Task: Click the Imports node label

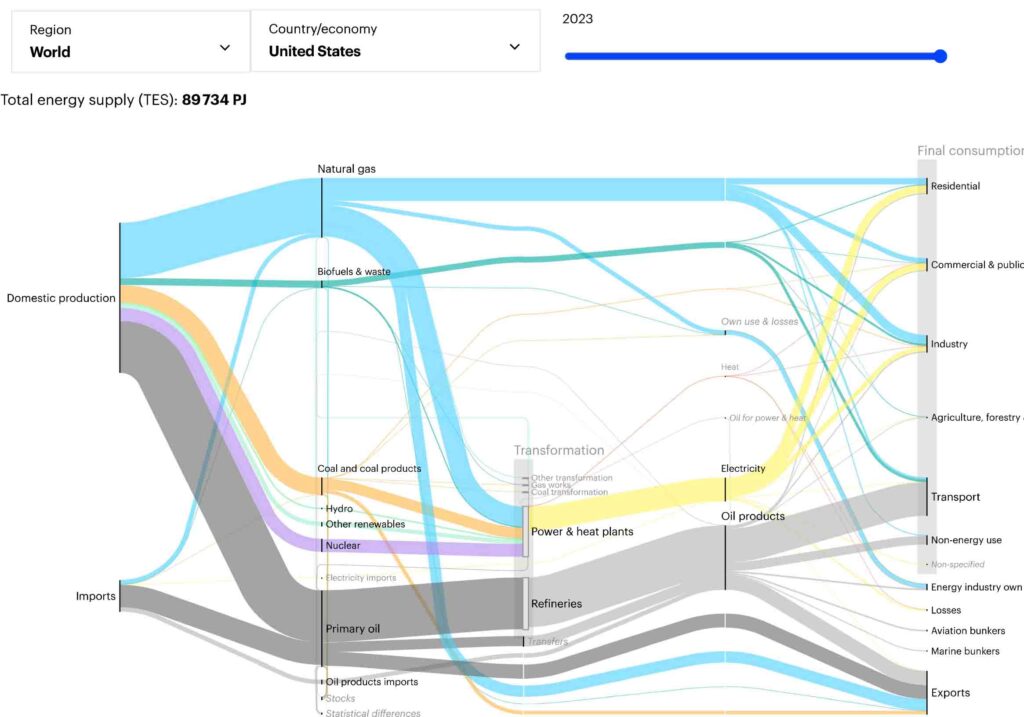Action: tap(96, 597)
